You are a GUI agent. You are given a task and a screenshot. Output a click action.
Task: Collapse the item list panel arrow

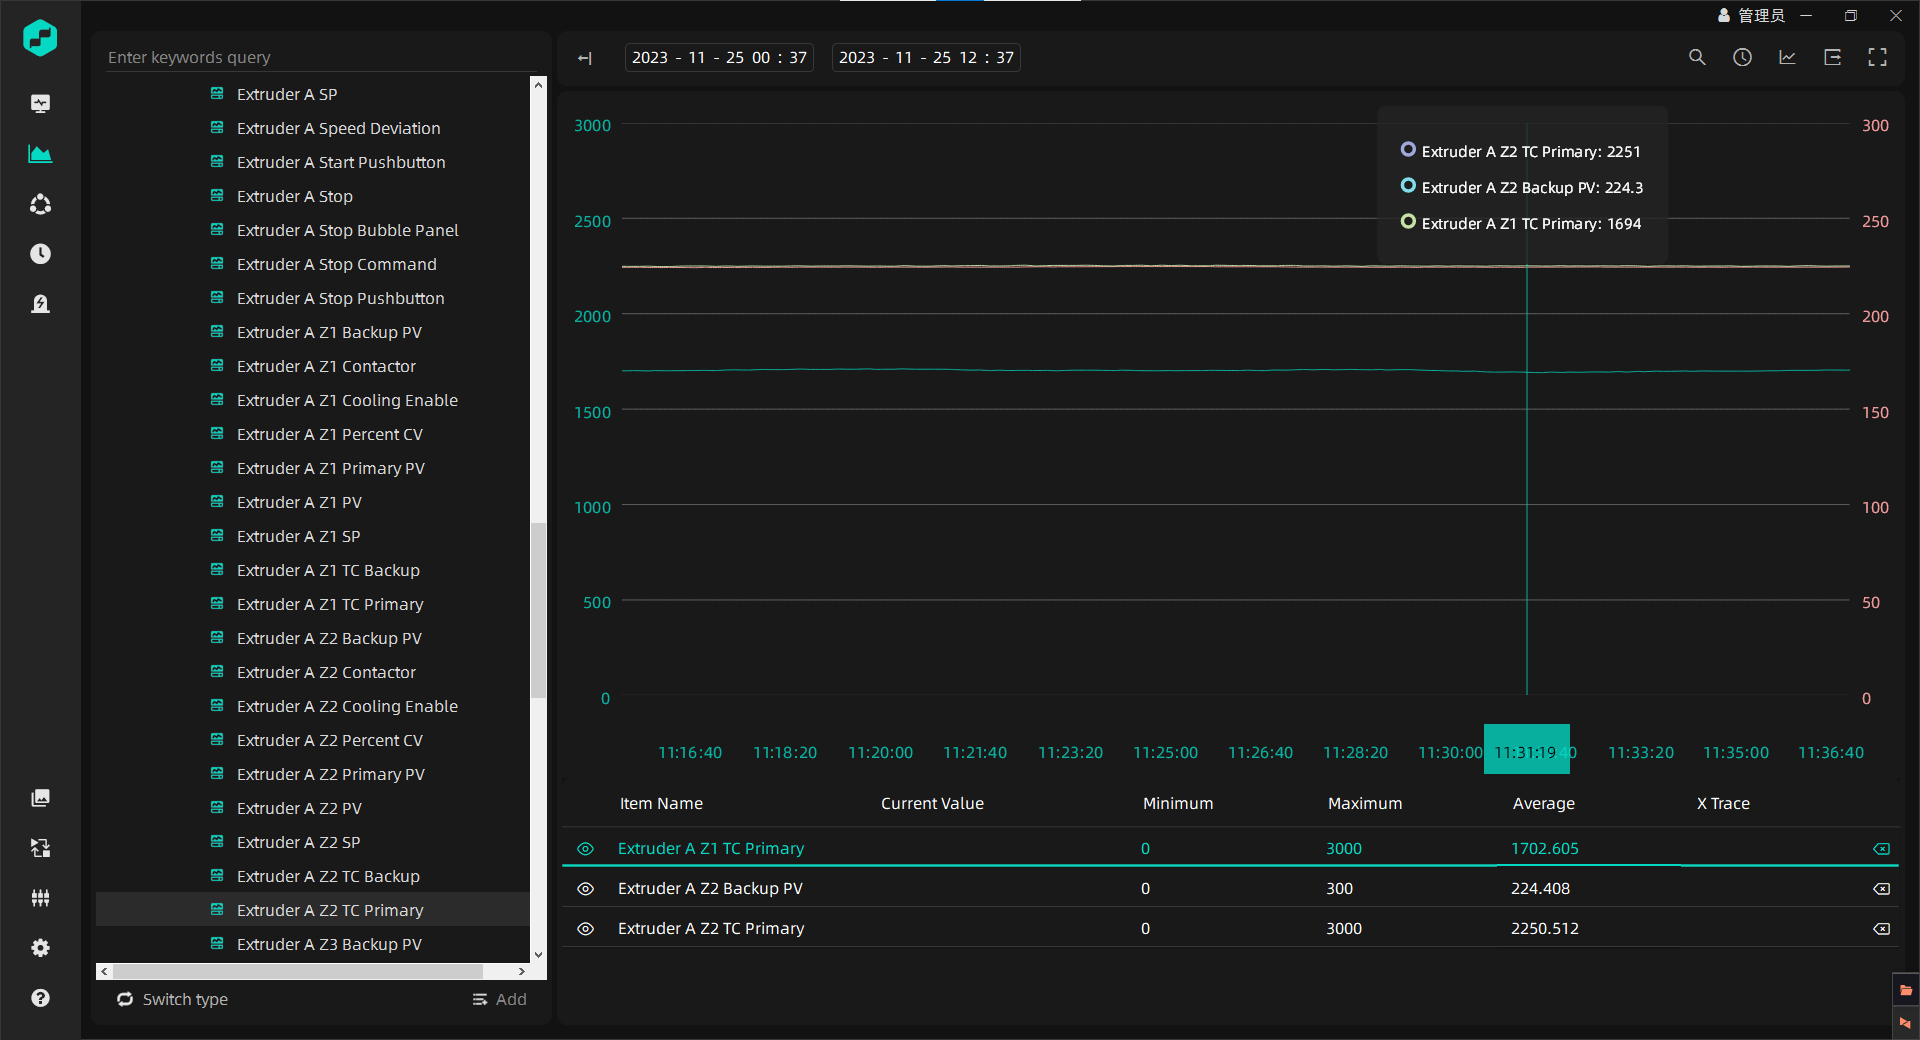pos(585,58)
